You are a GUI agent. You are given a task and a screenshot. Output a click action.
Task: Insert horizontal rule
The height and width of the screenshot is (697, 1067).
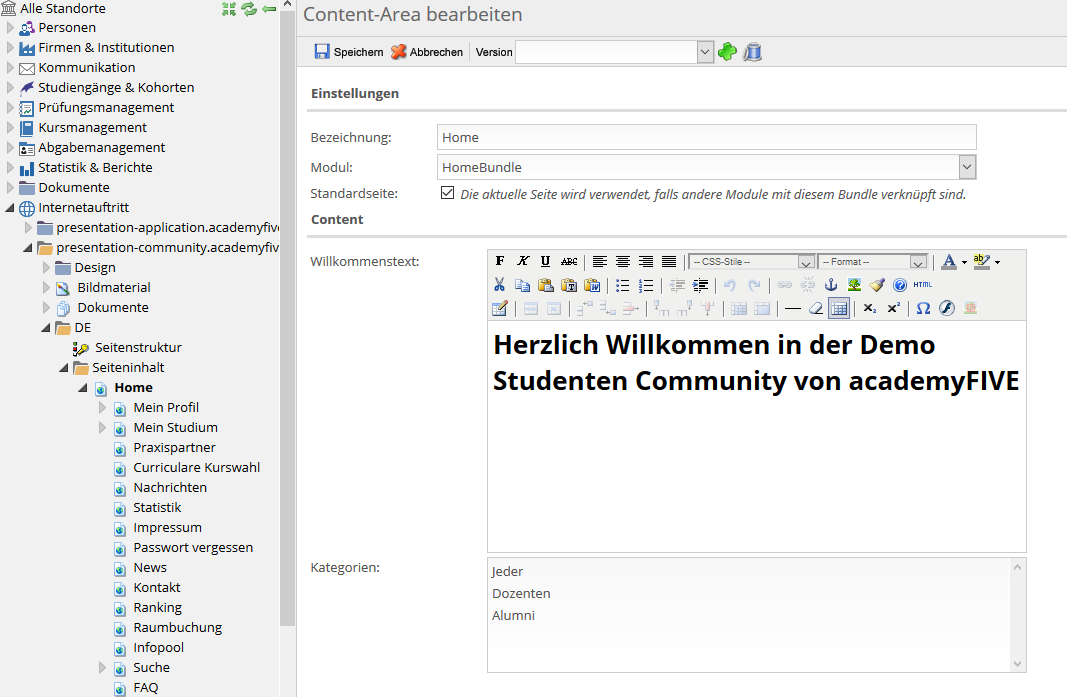[793, 308]
